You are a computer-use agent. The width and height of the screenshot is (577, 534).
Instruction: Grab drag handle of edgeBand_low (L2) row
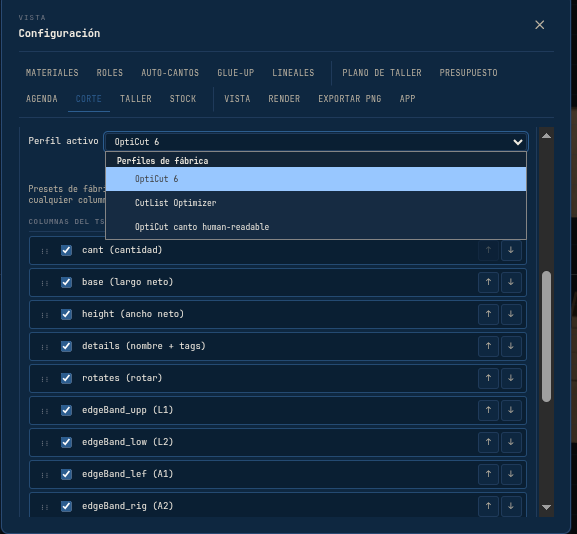tap(45, 443)
